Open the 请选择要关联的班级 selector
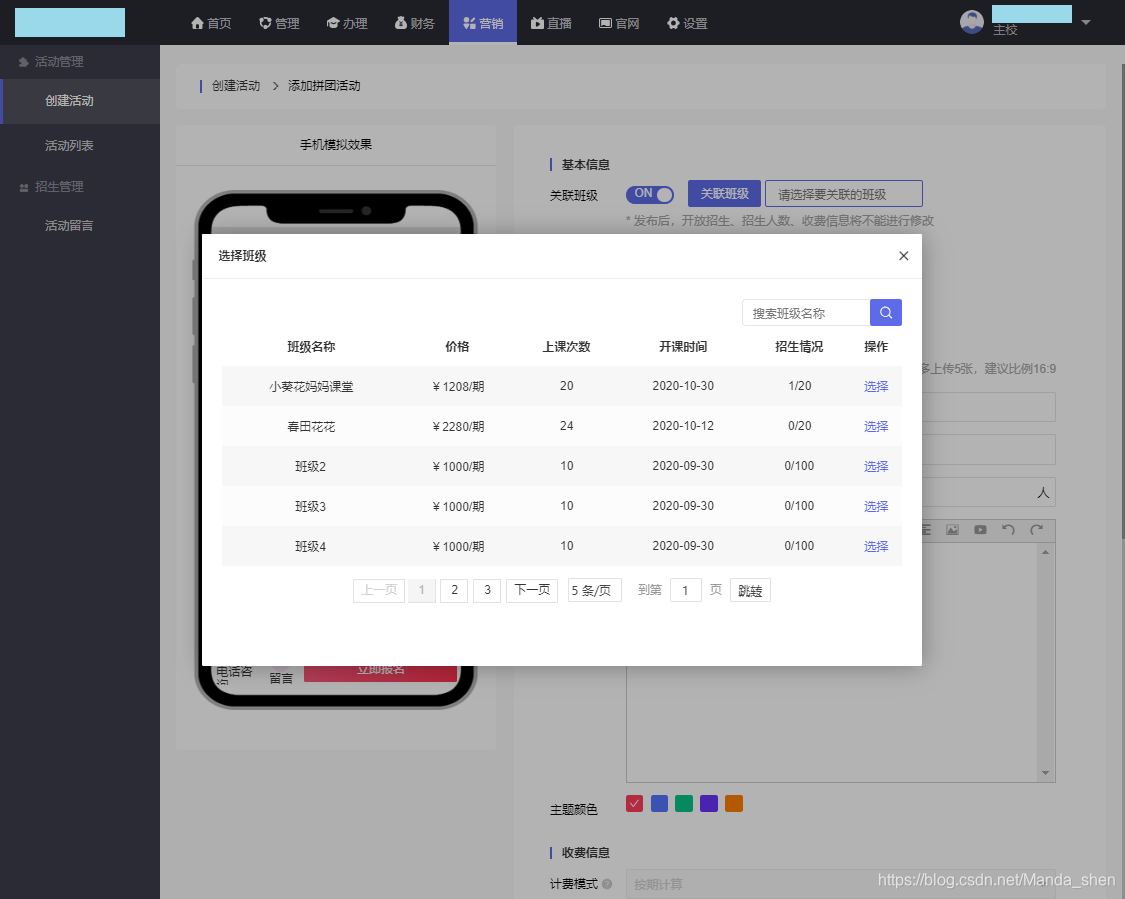 843,193
